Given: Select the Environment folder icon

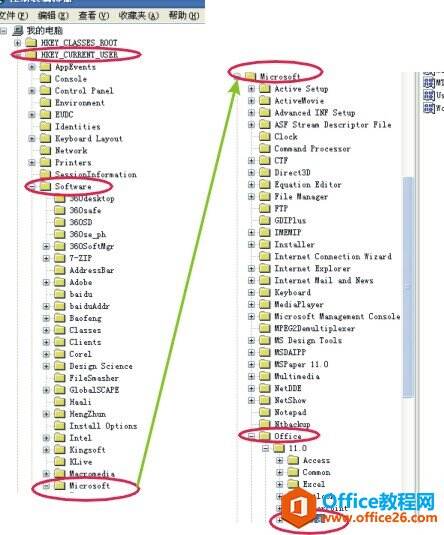Looking at the screenshot, I should (45, 103).
